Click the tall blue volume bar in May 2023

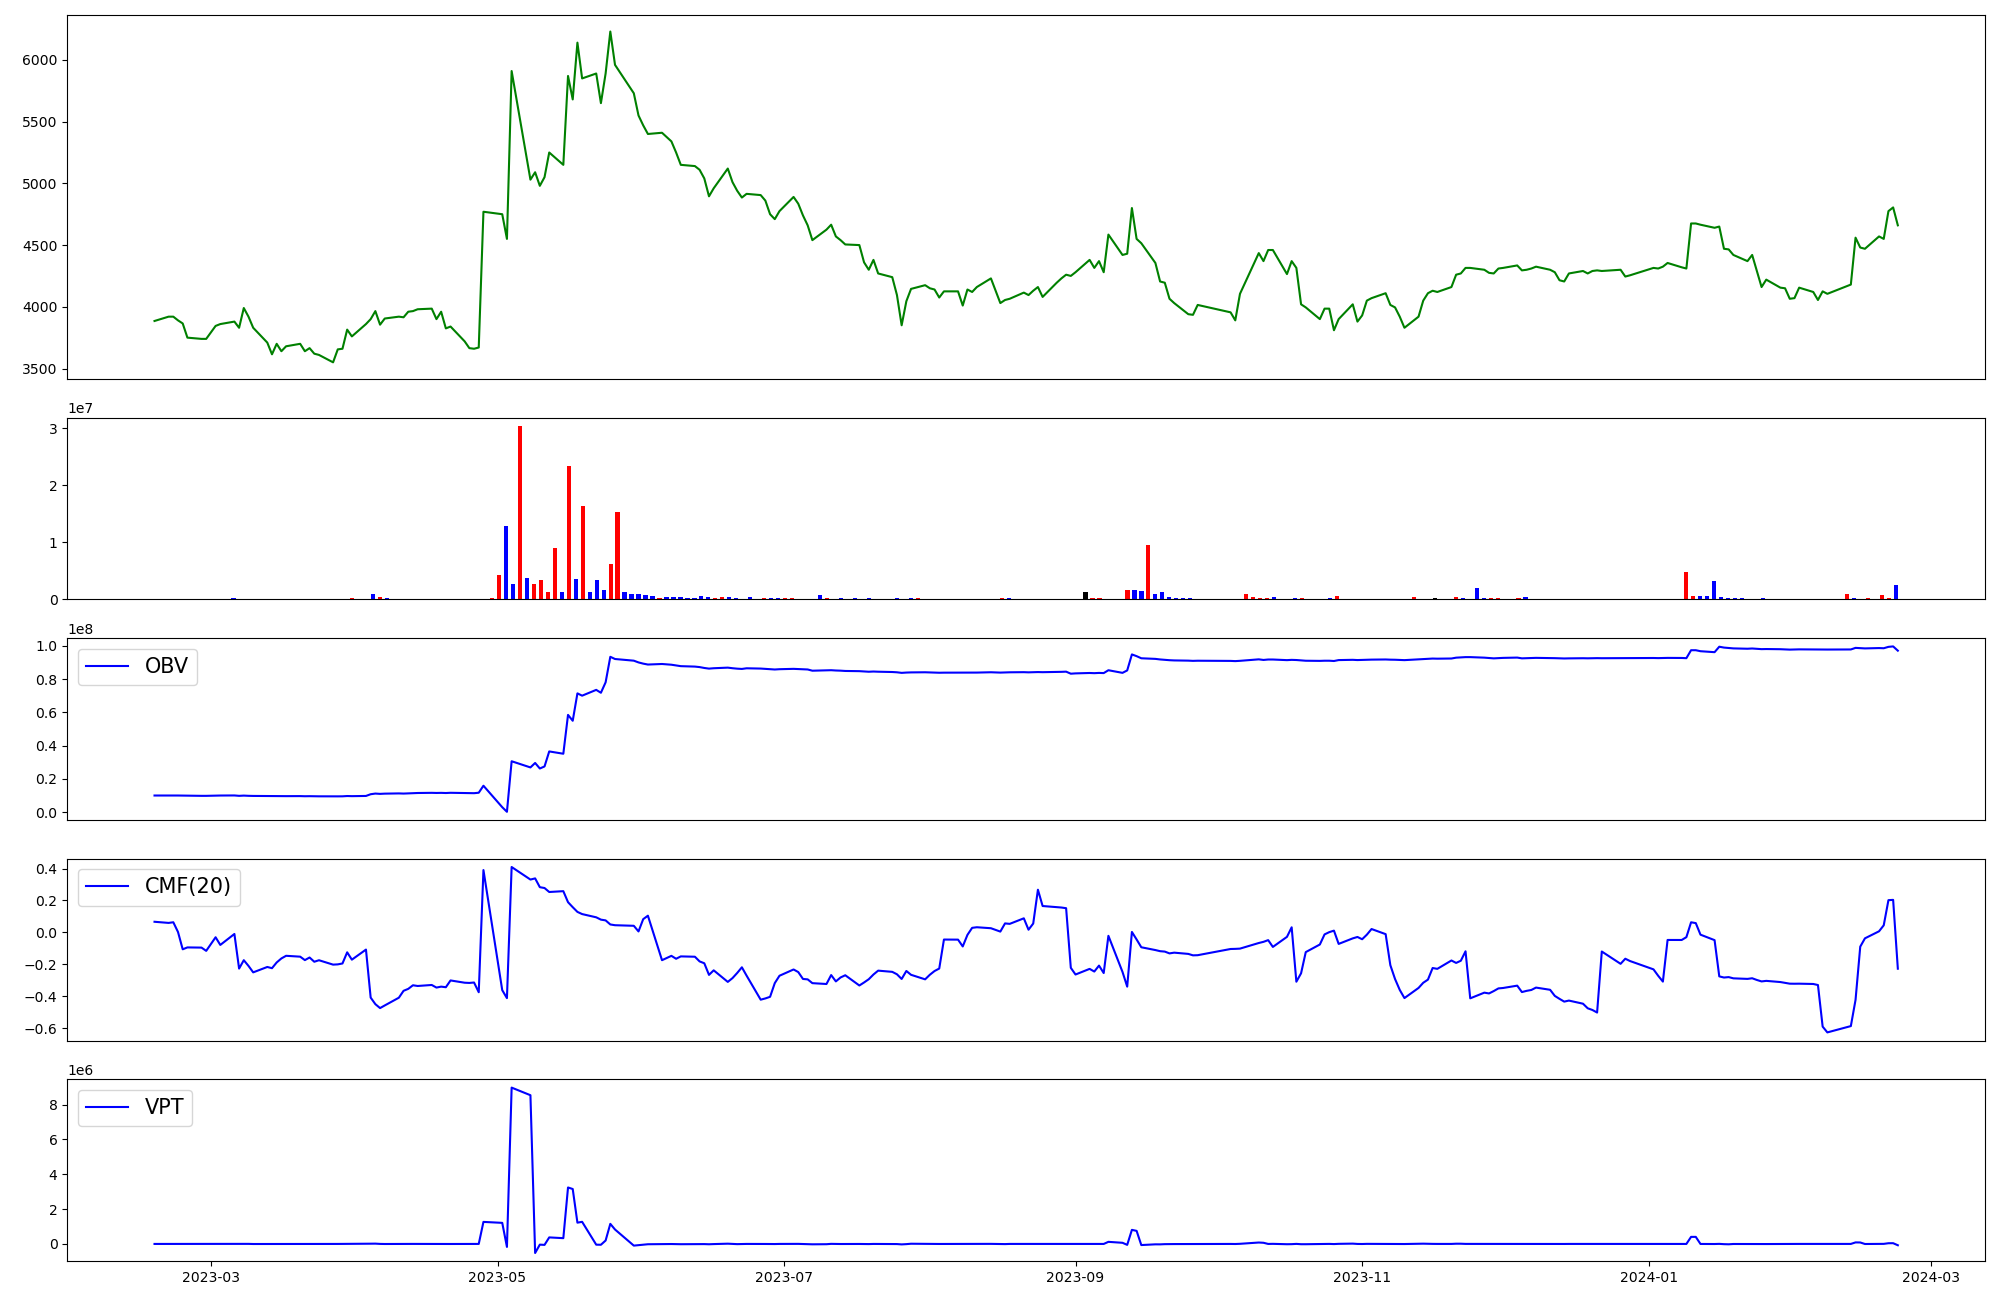pyautogui.click(x=506, y=562)
